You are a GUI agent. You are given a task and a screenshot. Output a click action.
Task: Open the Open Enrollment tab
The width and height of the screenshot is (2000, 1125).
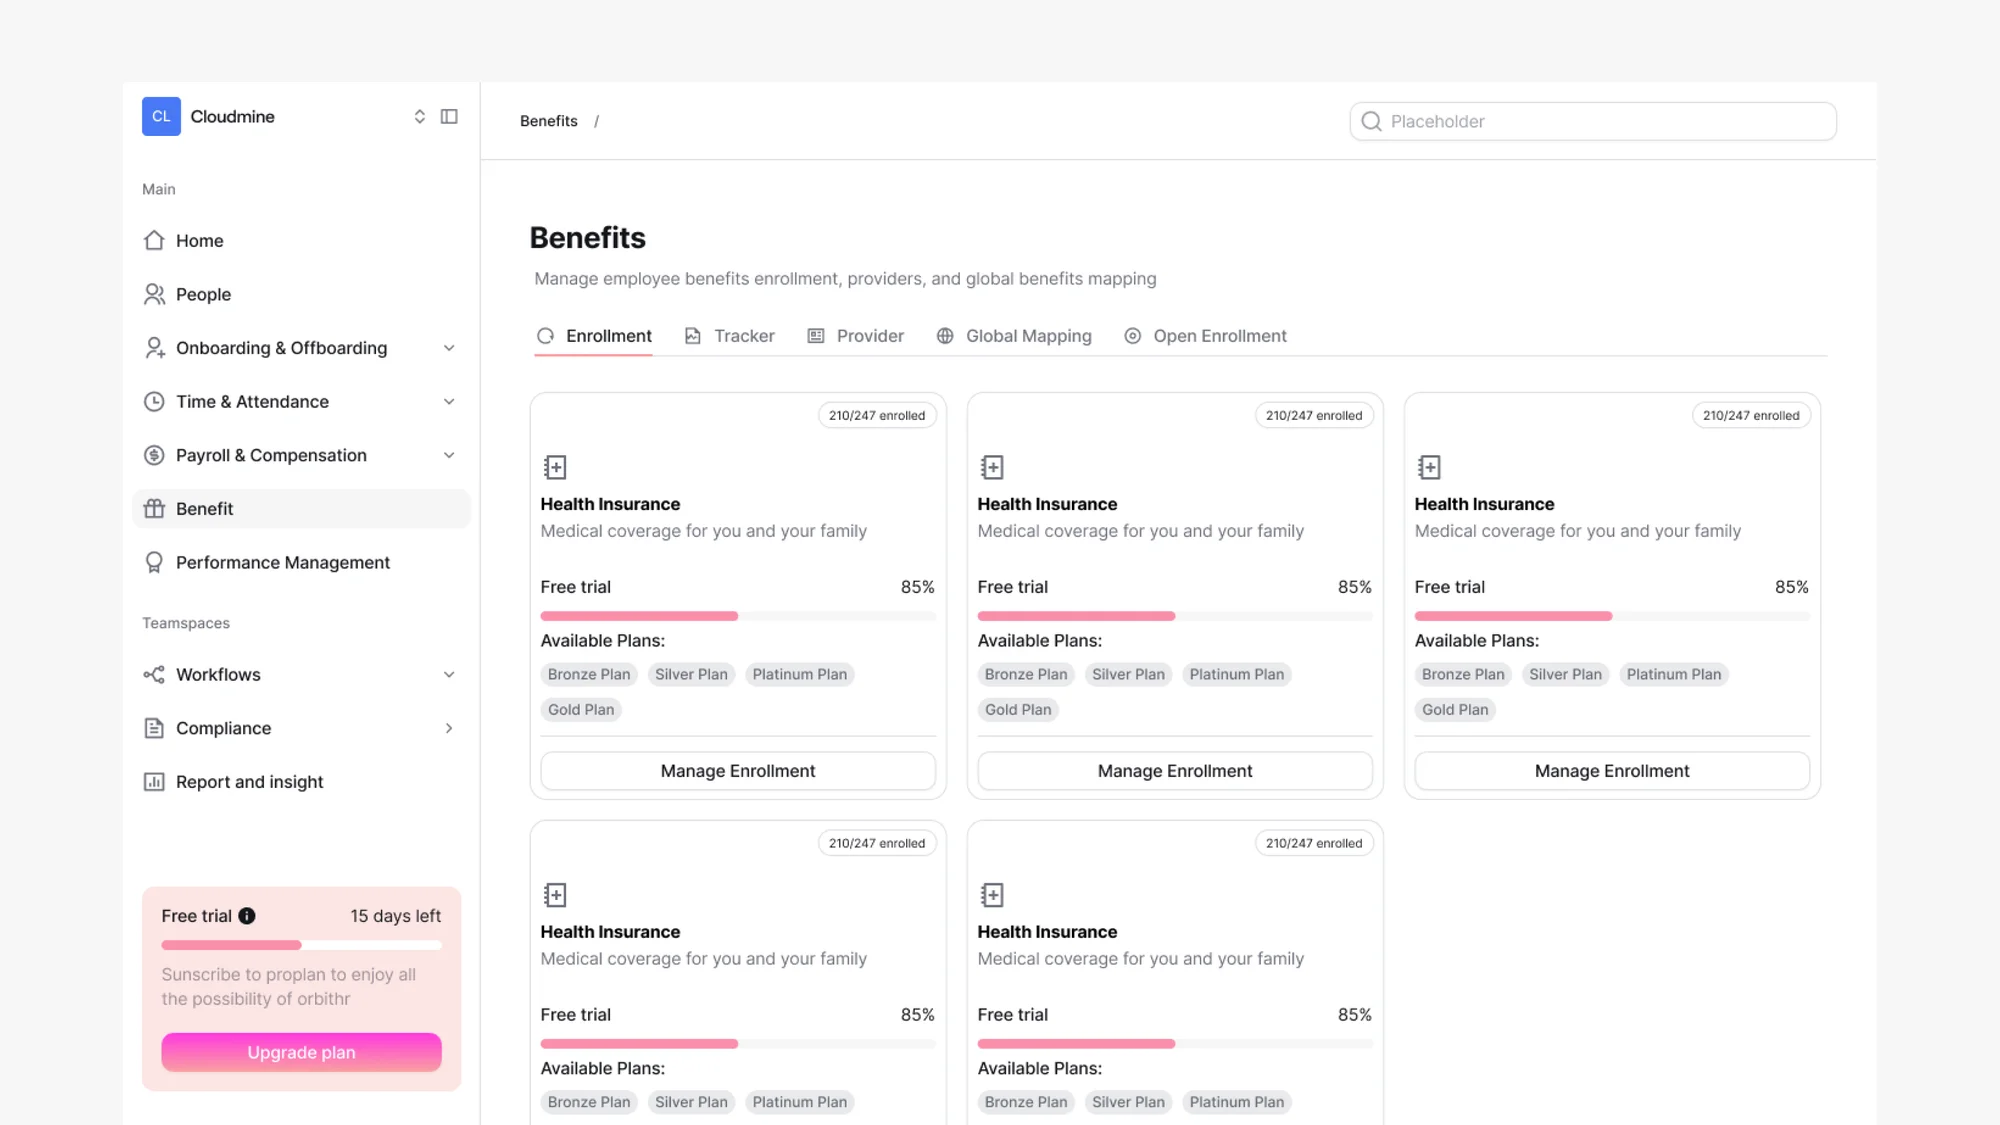click(x=1205, y=336)
